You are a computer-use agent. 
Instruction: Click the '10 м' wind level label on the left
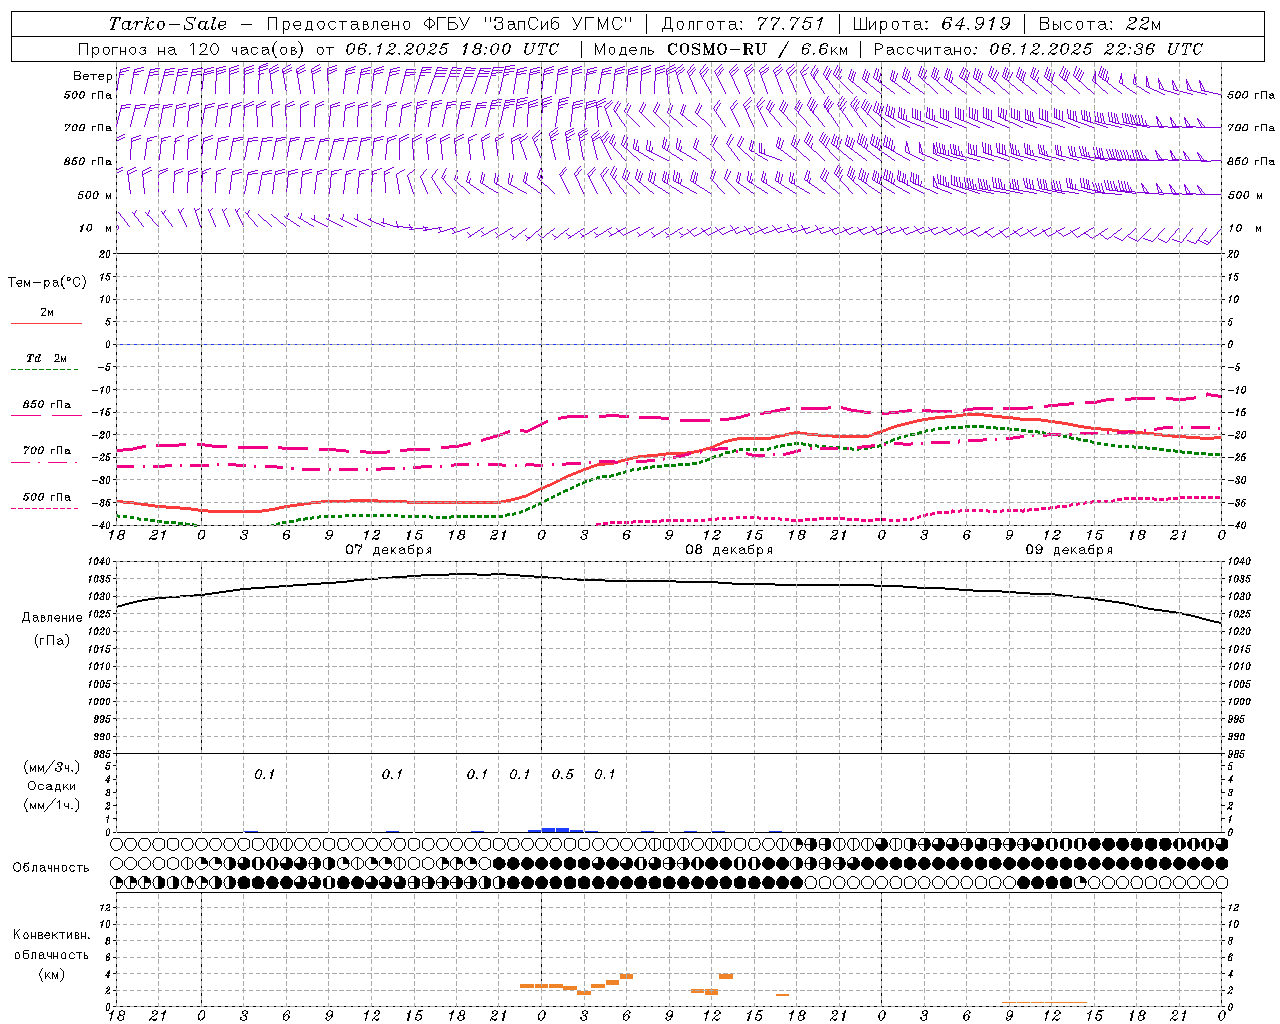pos(96,229)
